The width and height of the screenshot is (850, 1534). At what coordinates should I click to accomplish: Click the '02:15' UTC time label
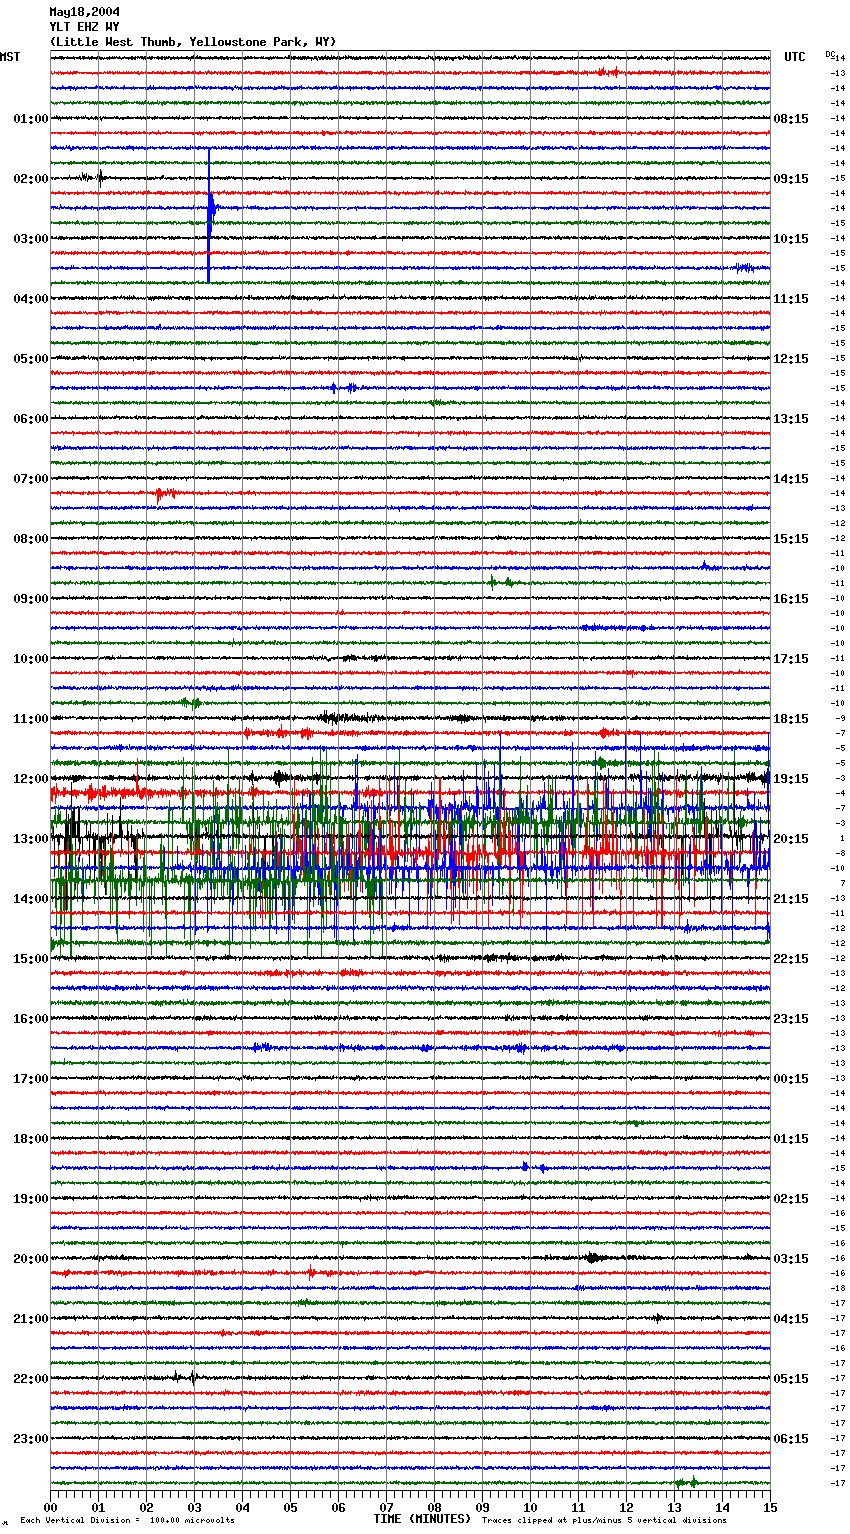coord(791,1199)
